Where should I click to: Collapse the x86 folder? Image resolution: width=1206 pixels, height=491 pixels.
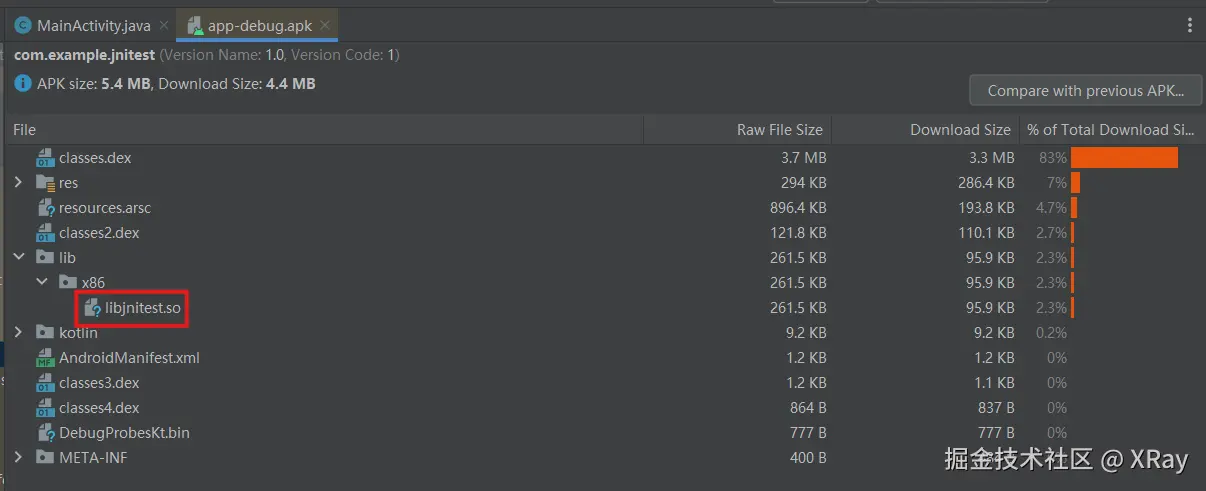point(42,283)
